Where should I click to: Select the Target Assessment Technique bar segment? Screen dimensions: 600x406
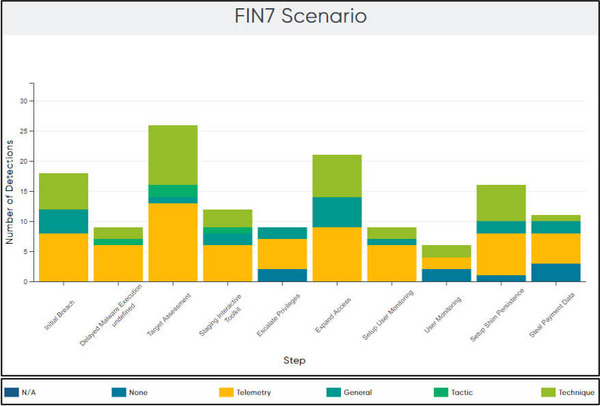[173, 155]
